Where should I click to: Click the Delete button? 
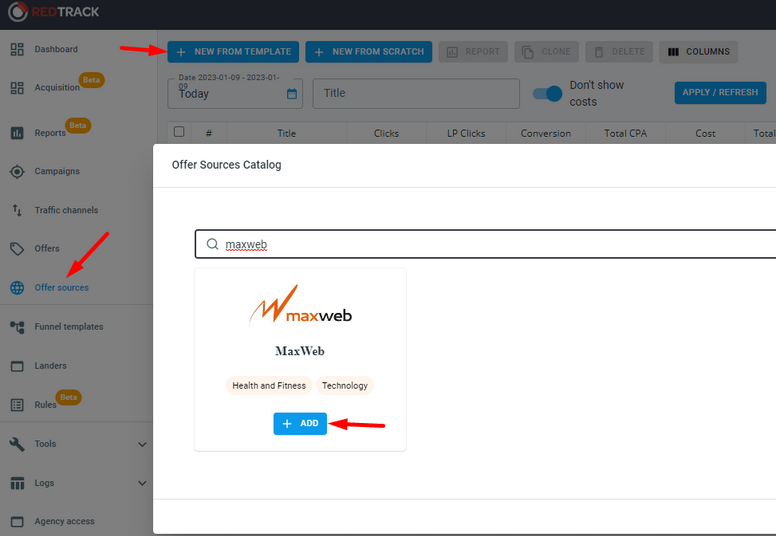point(619,51)
